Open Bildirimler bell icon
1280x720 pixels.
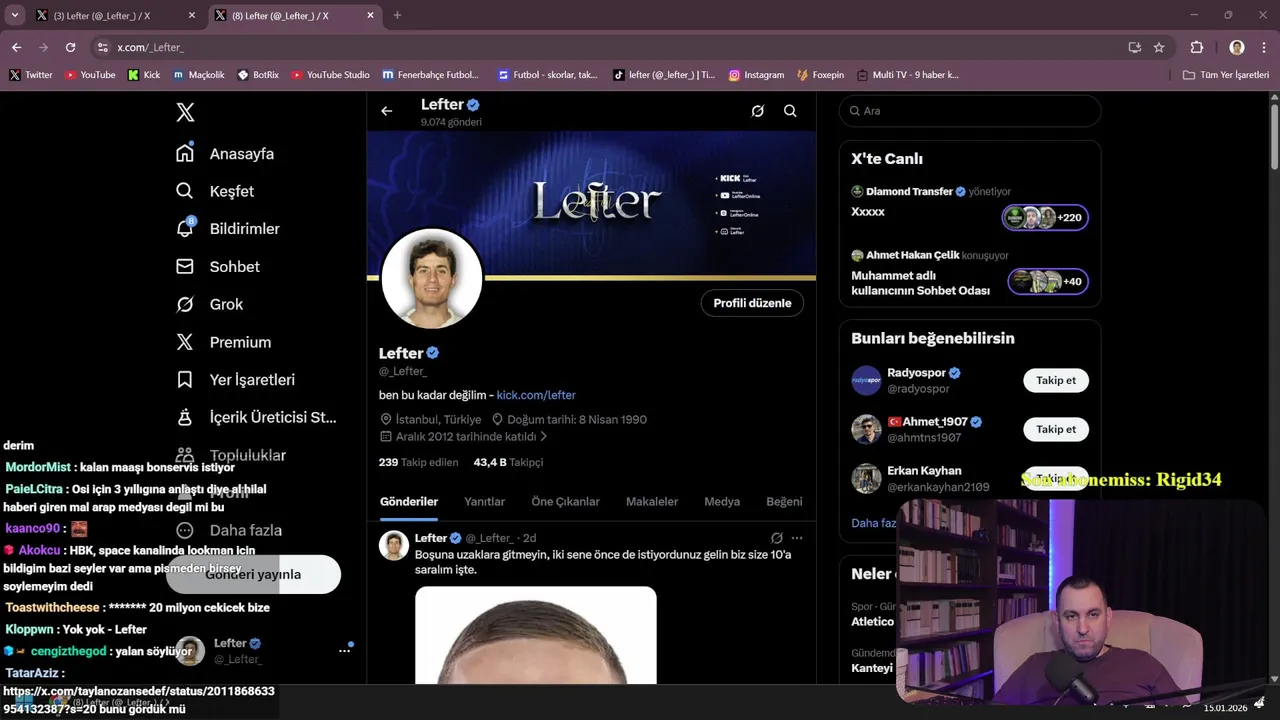click(x=185, y=228)
